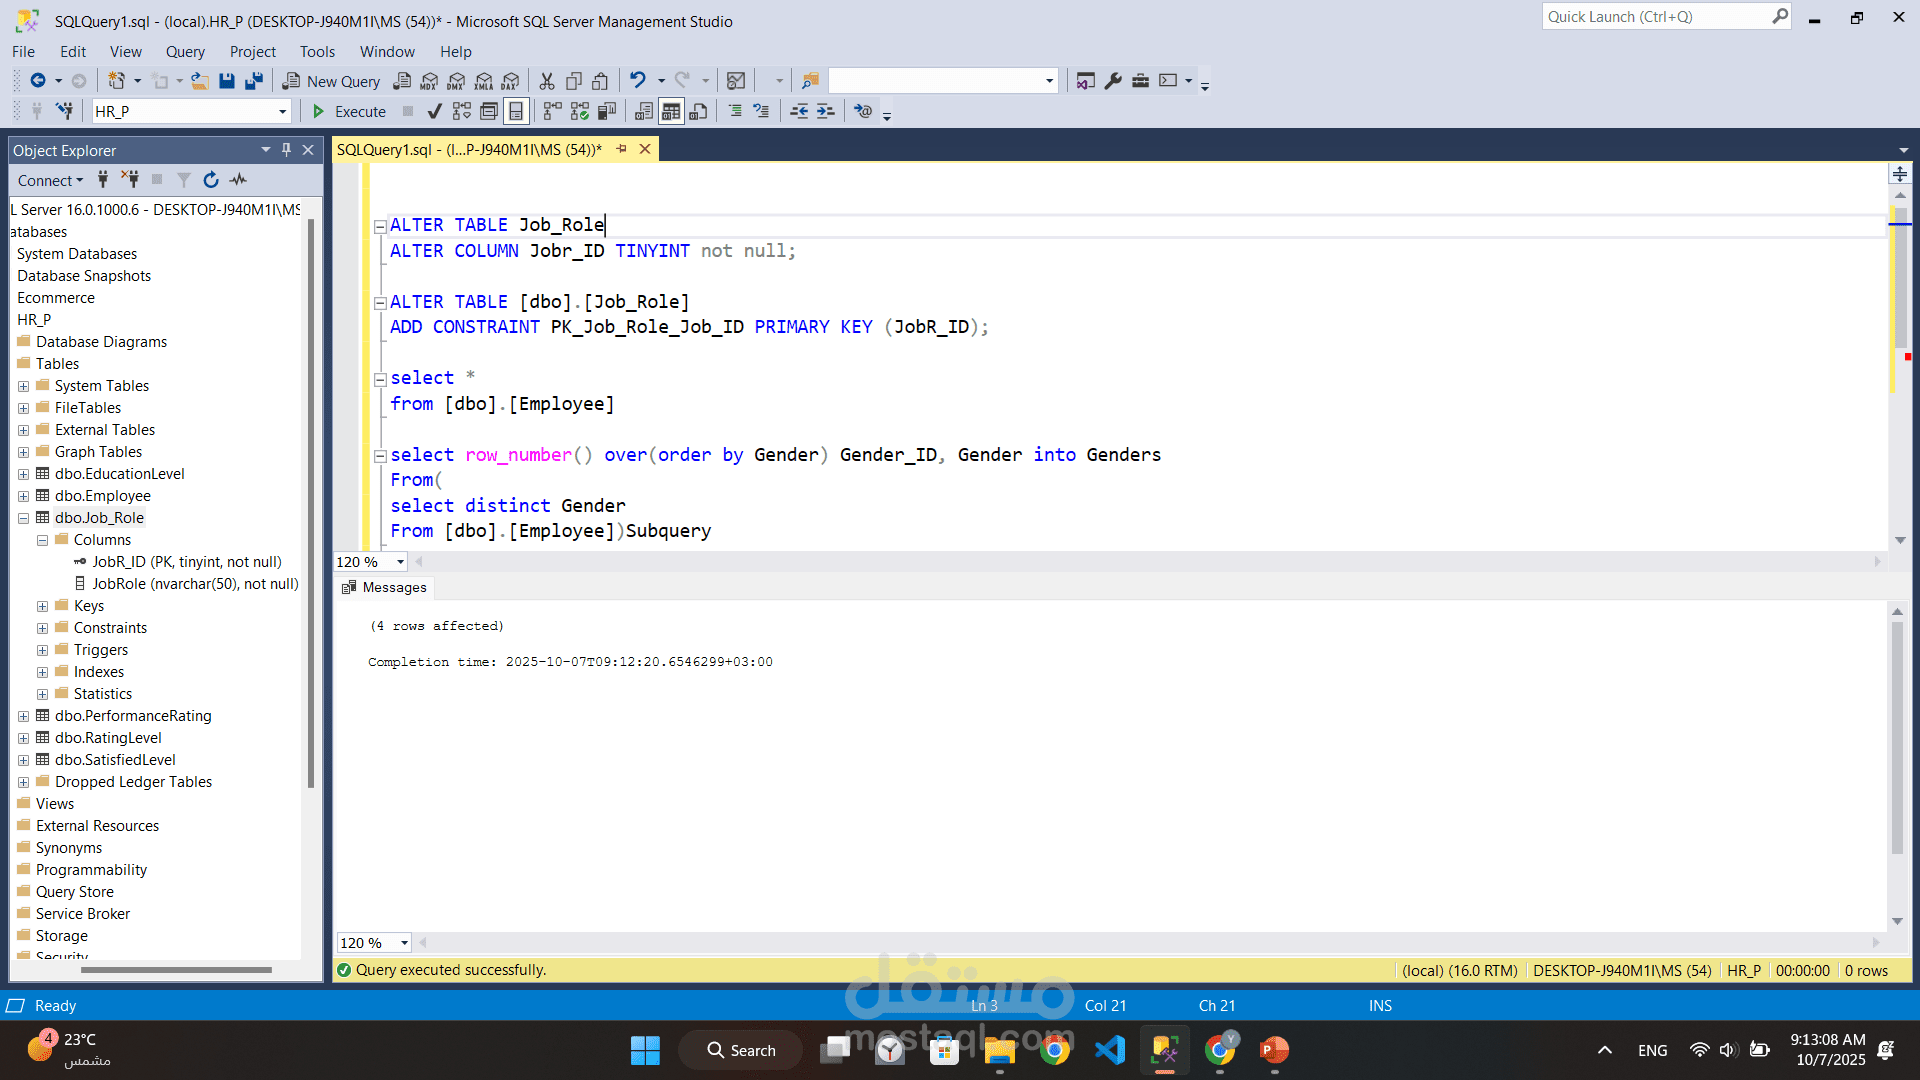Select the Messages tab
Image resolution: width=1920 pixels, height=1080 pixels.
click(385, 587)
